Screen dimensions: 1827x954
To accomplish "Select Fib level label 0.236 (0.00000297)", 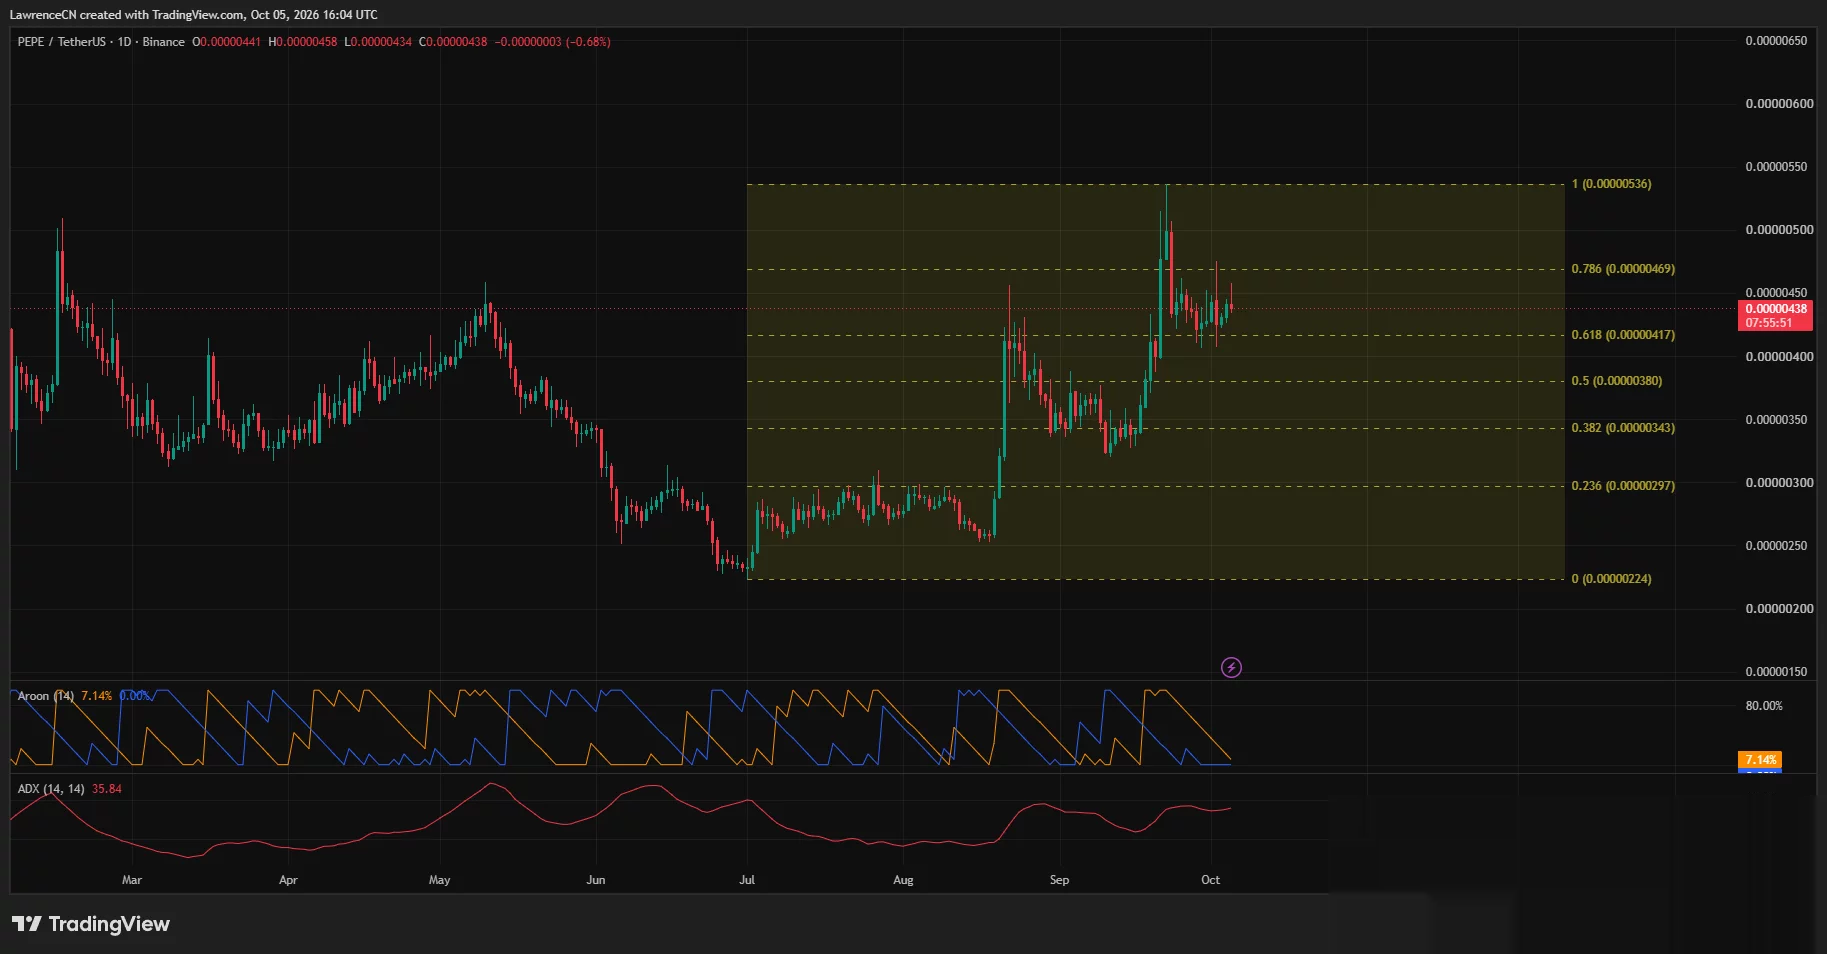I will point(1623,486).
